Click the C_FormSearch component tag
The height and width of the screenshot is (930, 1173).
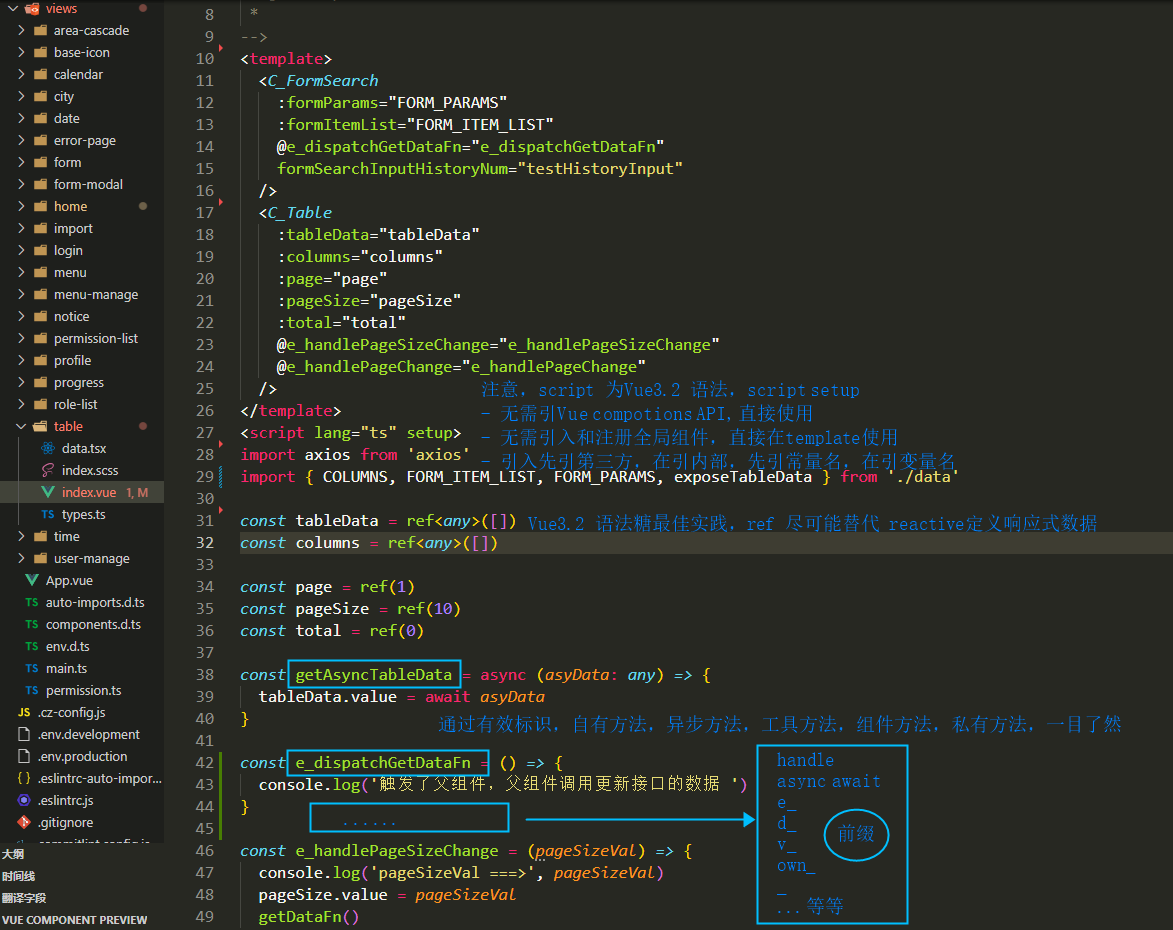coord(323,81)
